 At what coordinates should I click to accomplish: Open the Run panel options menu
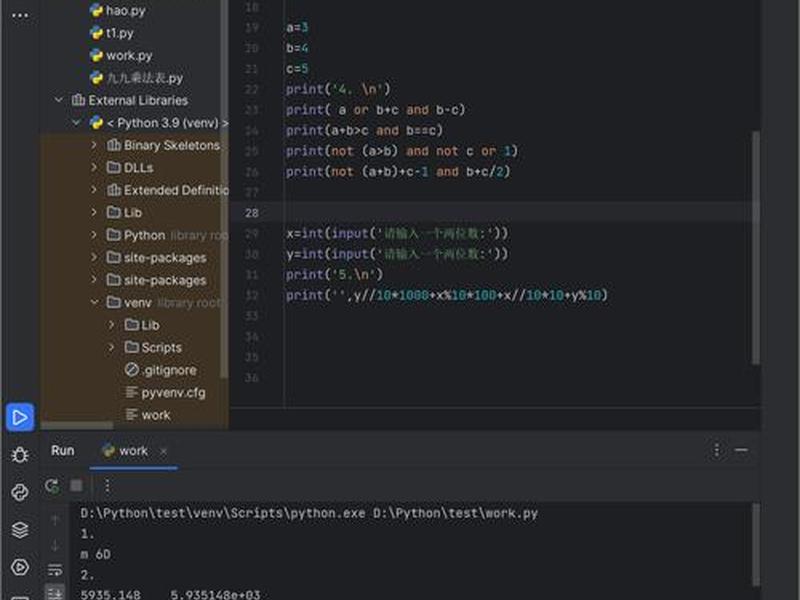point(717,450)
